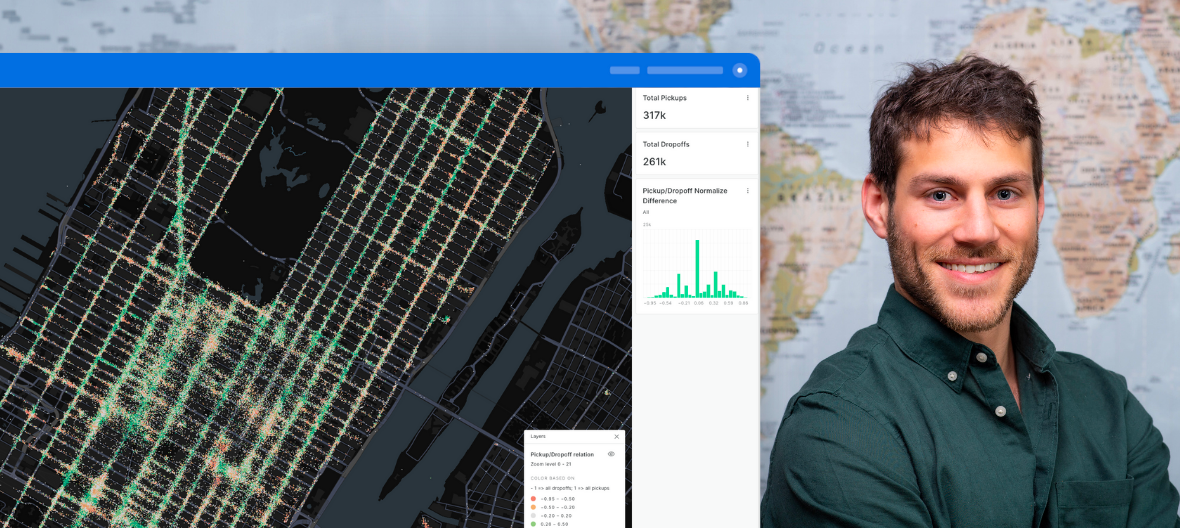The image size is (1180, 528).
Task: Open the Total Dropoffs widget options menu
Action: click(747, 144)
